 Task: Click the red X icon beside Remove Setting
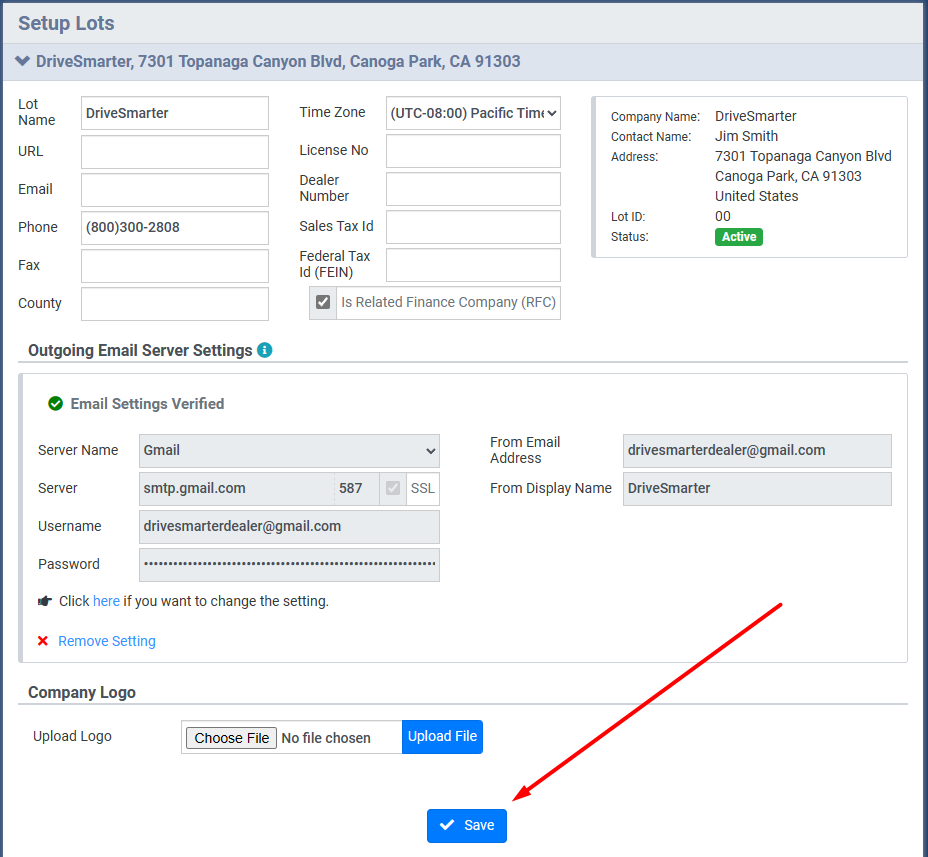pos(43,641)
